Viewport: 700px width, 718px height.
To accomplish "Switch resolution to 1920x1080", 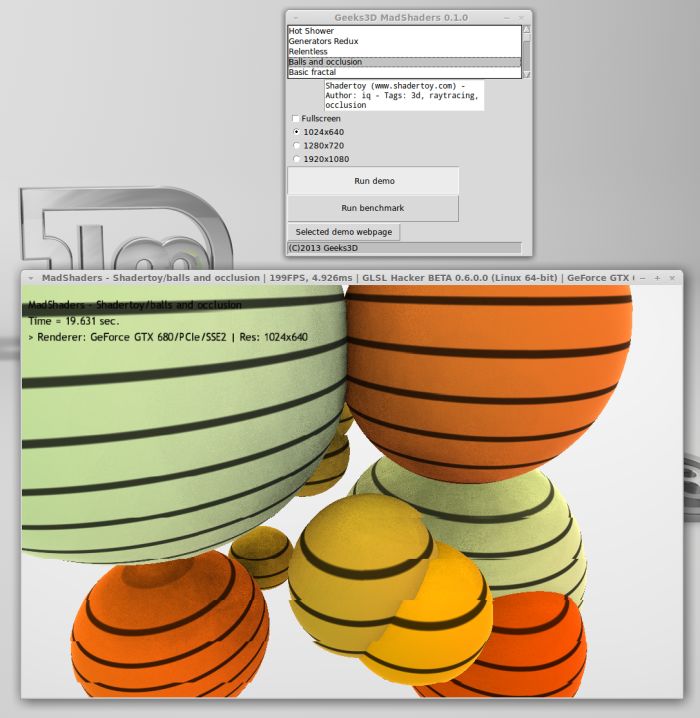I will (x=297, y=159).
